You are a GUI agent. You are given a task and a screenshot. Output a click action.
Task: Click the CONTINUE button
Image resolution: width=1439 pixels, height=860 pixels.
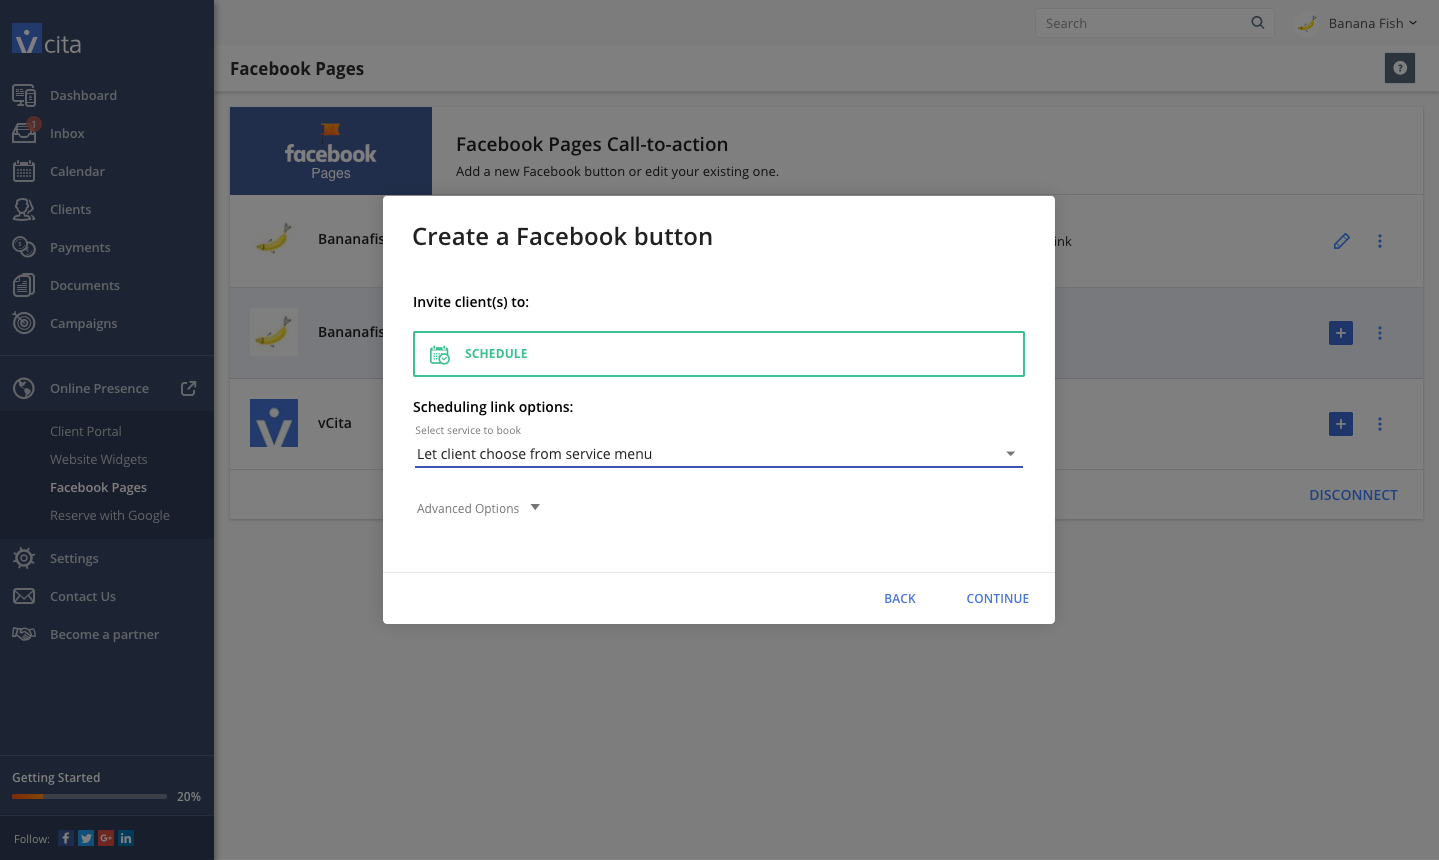(x=997, y=598)
